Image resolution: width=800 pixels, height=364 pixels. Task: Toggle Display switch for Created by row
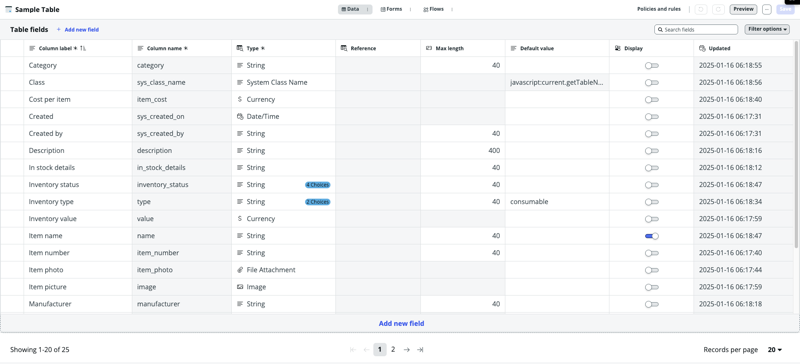652,134
